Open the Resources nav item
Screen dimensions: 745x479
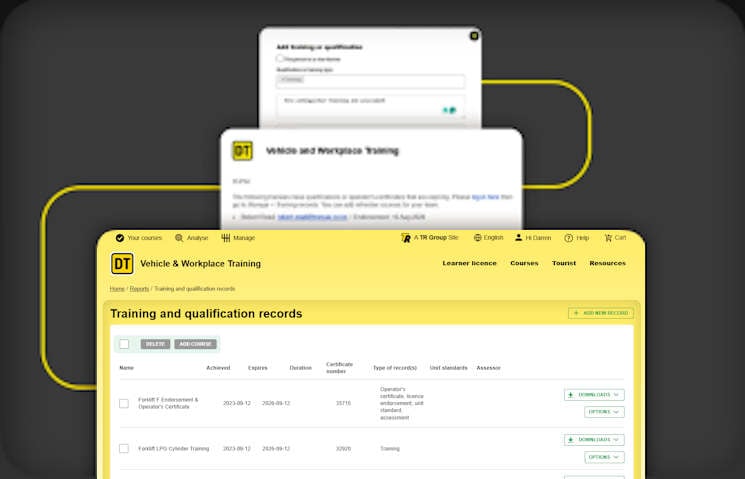(x=607, y=263)
